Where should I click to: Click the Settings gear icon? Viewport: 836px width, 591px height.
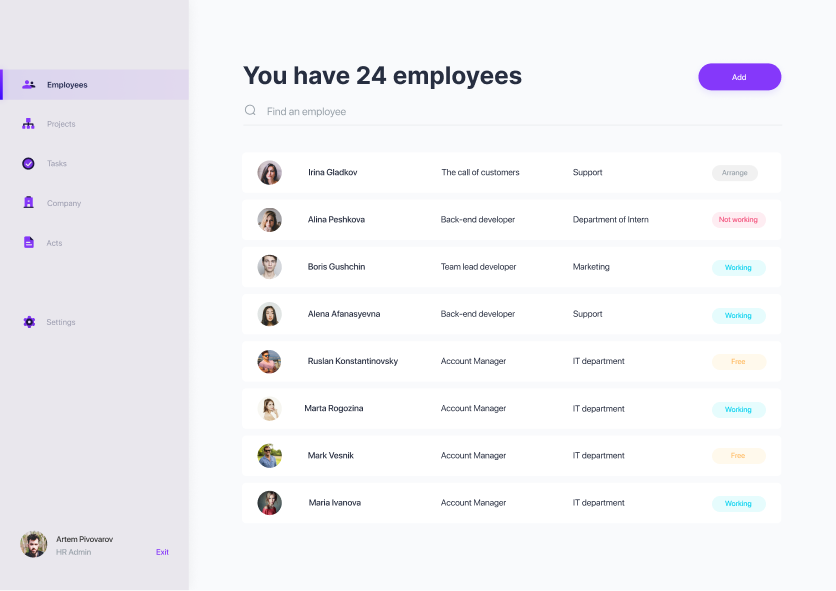(x=28, y=322)
